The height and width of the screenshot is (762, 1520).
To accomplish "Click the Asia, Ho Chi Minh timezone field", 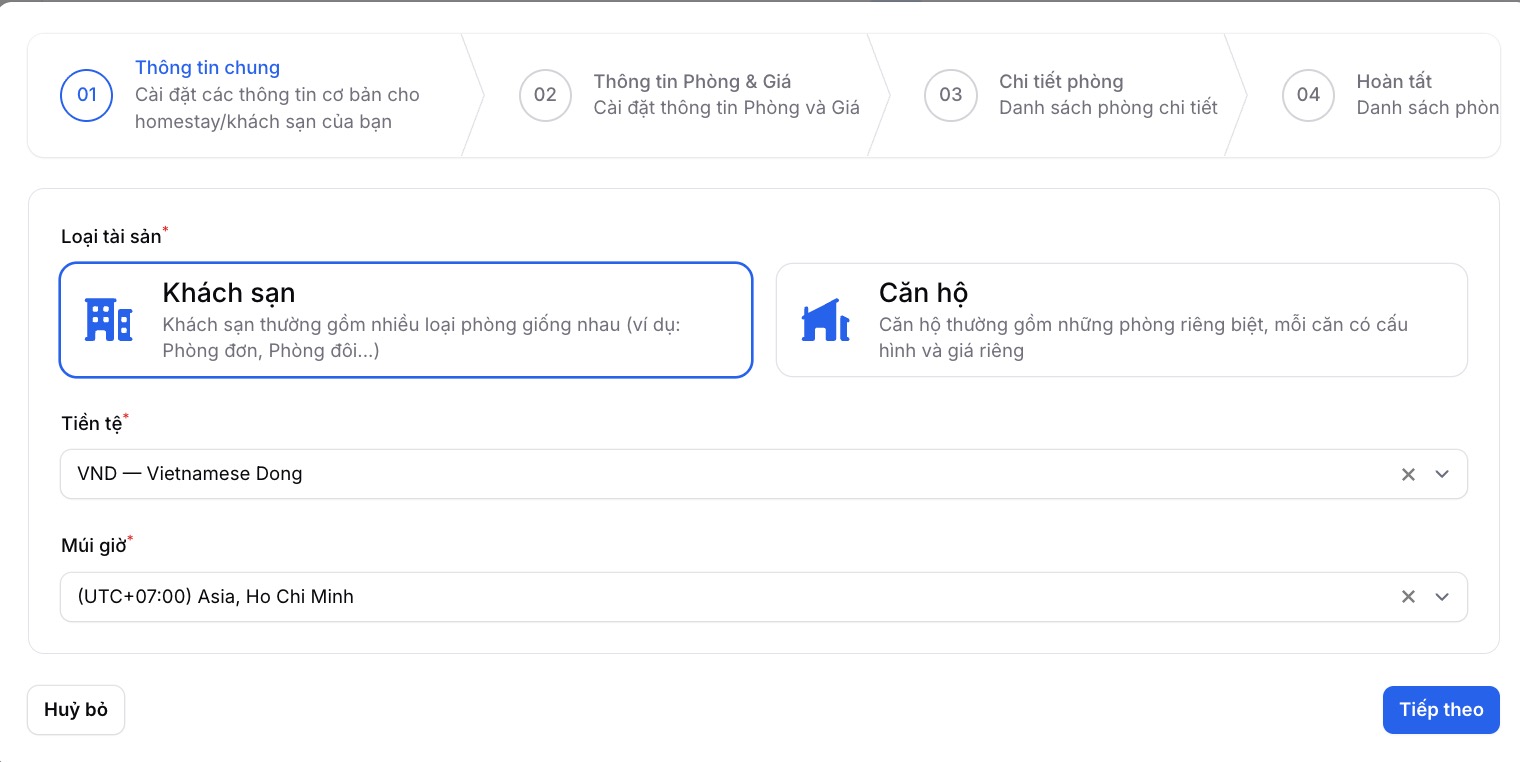I will pos(700,597).
